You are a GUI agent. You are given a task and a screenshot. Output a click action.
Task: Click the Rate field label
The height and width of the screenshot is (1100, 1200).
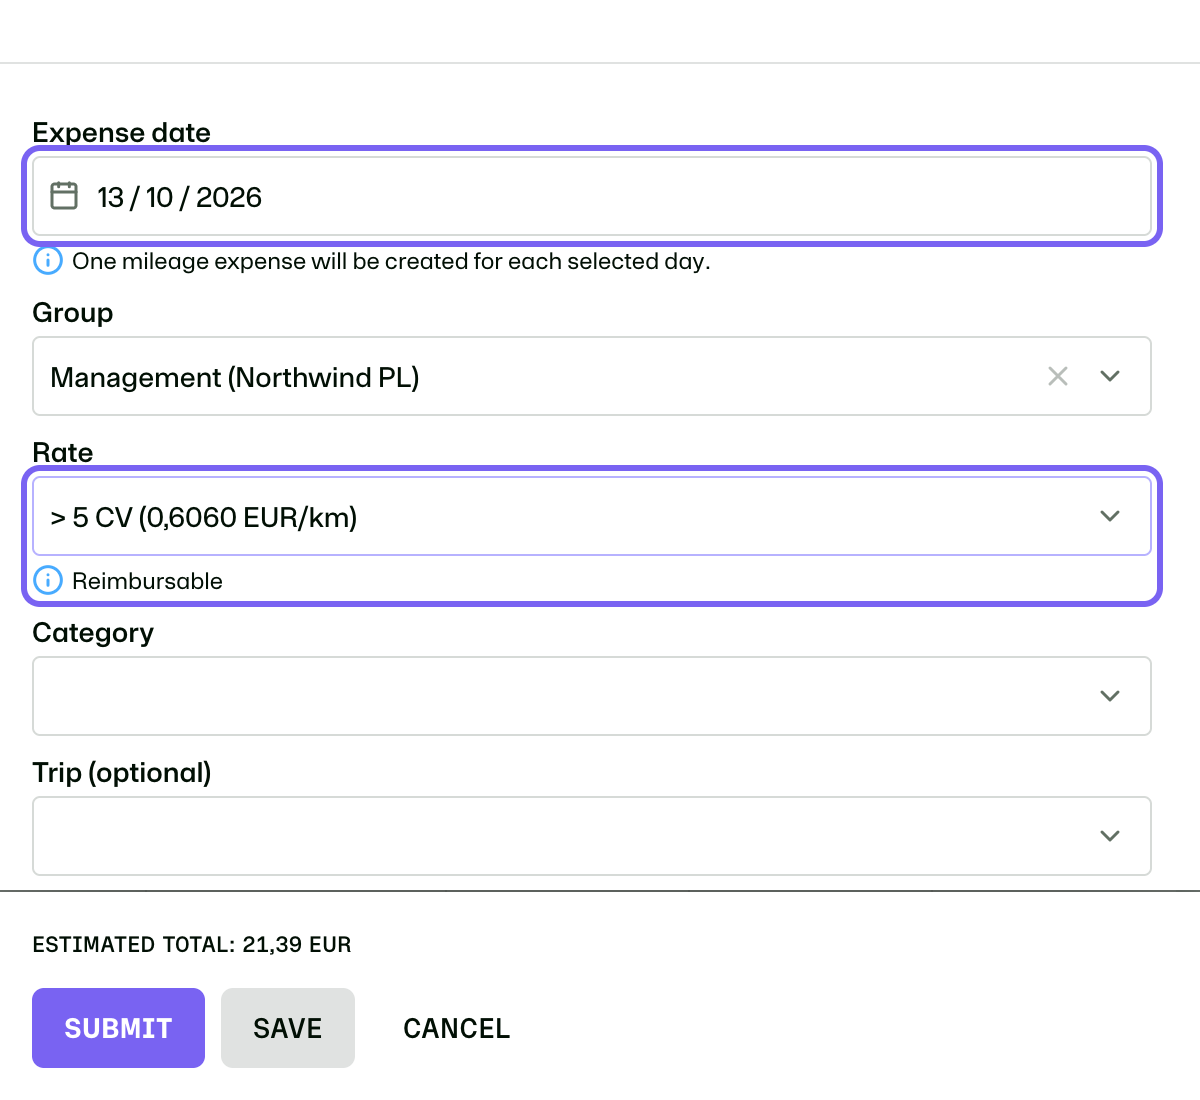[x=63, y=452]
